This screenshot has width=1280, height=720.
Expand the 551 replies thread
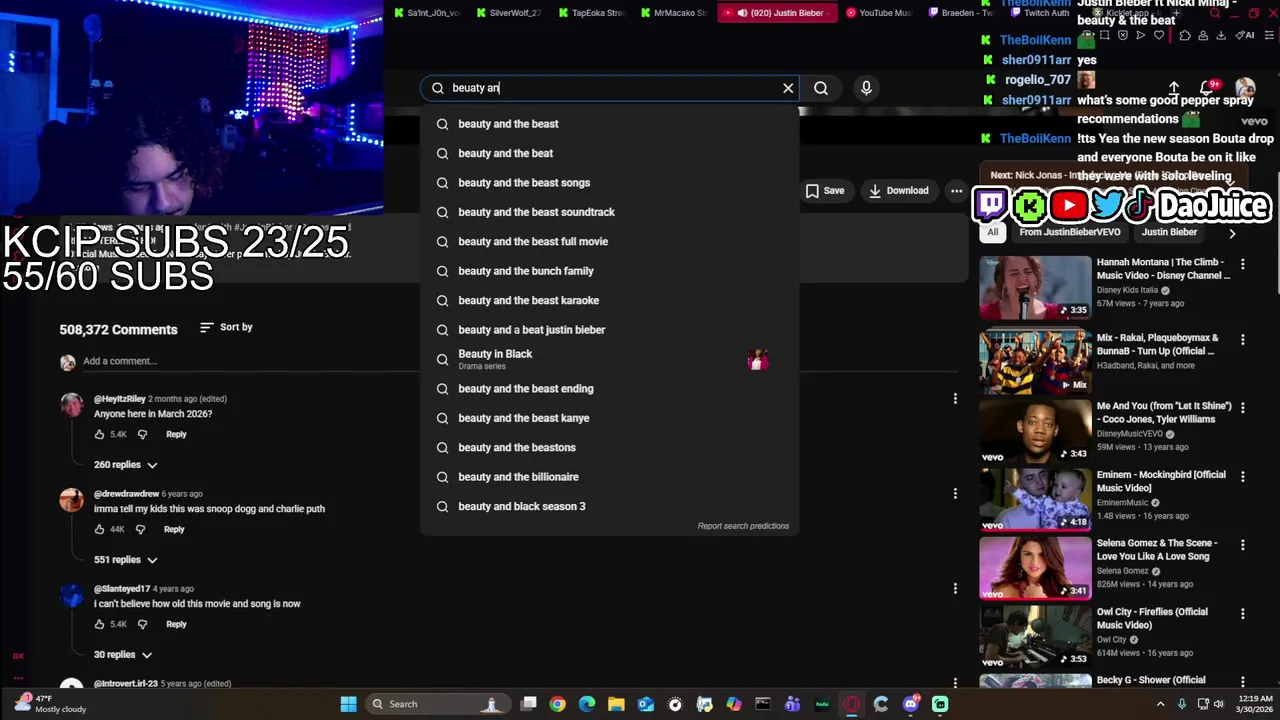coord(126,560)
